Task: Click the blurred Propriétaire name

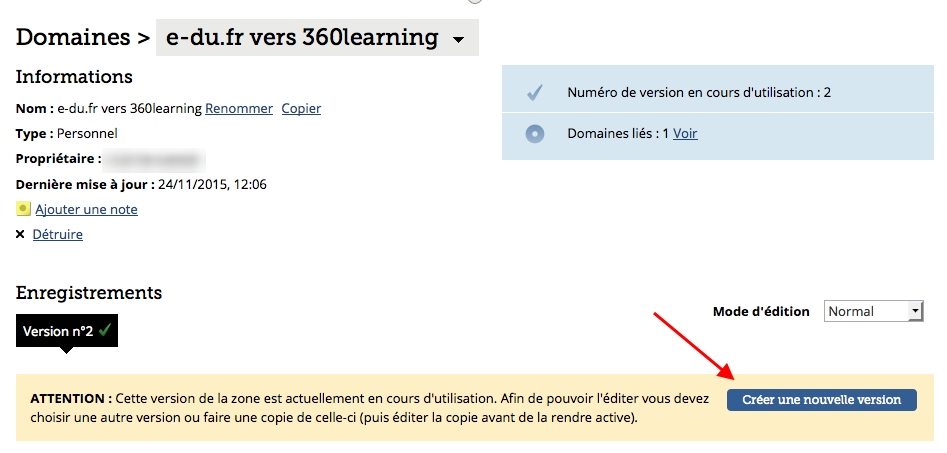Action: coord(155,159)
